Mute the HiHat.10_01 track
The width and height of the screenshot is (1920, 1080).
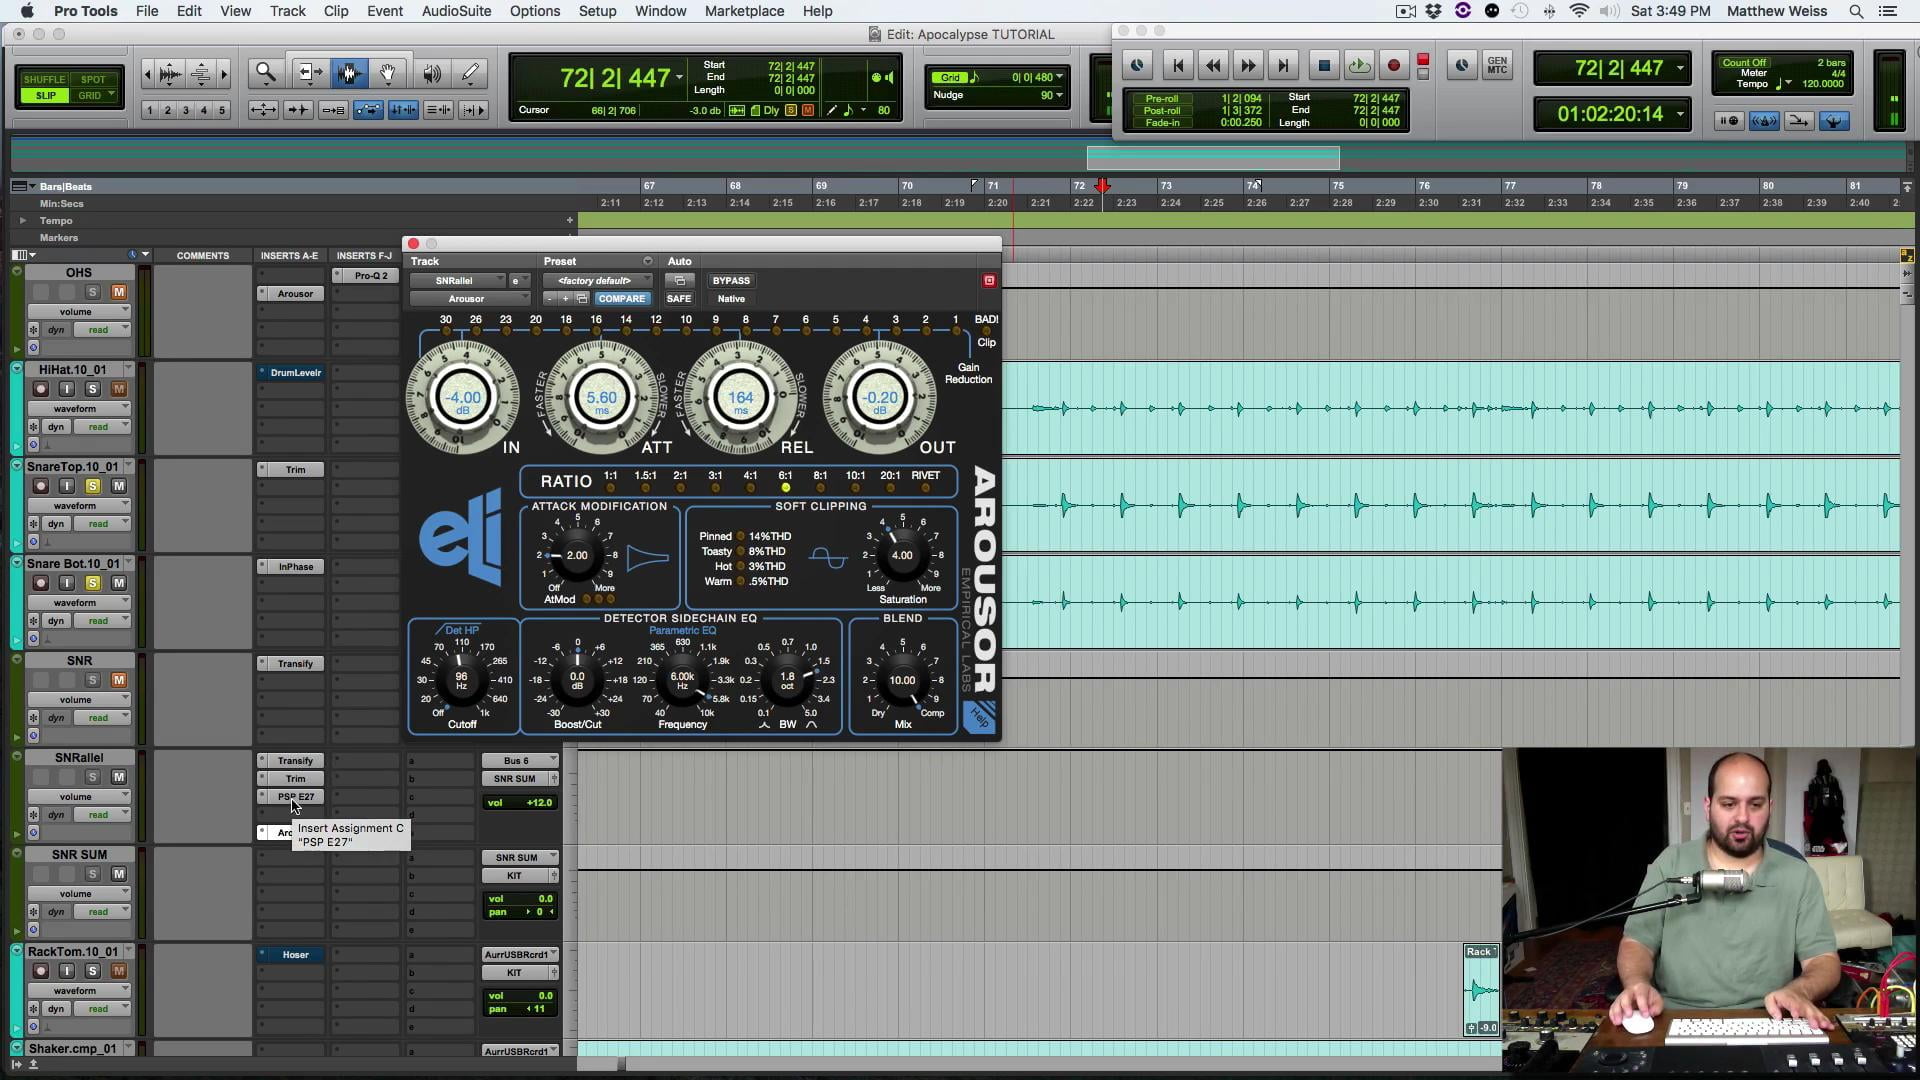click(x=118, y=389)
